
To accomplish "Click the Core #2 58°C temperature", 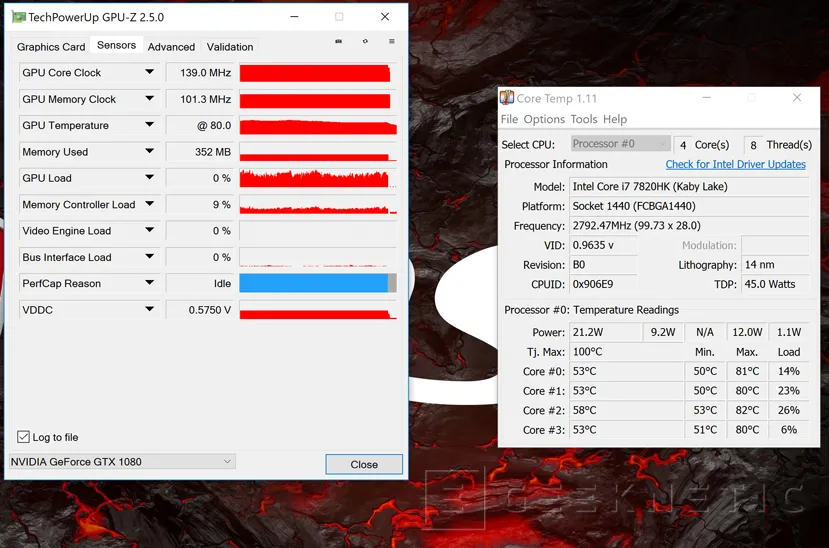I will click(626, 410).
